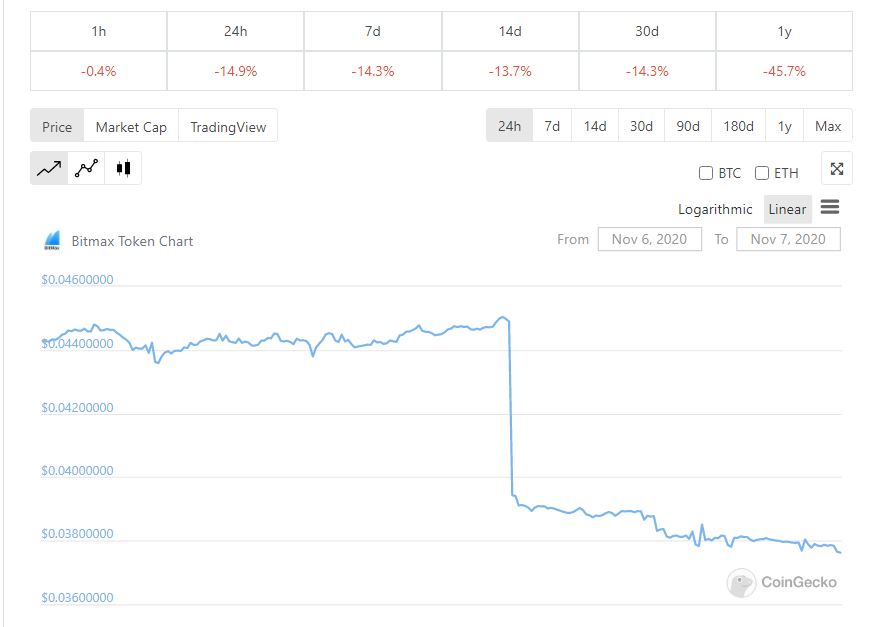Open the TradingView tab
This screenshot has height=627, width=872.
click(x=228, y=127)
